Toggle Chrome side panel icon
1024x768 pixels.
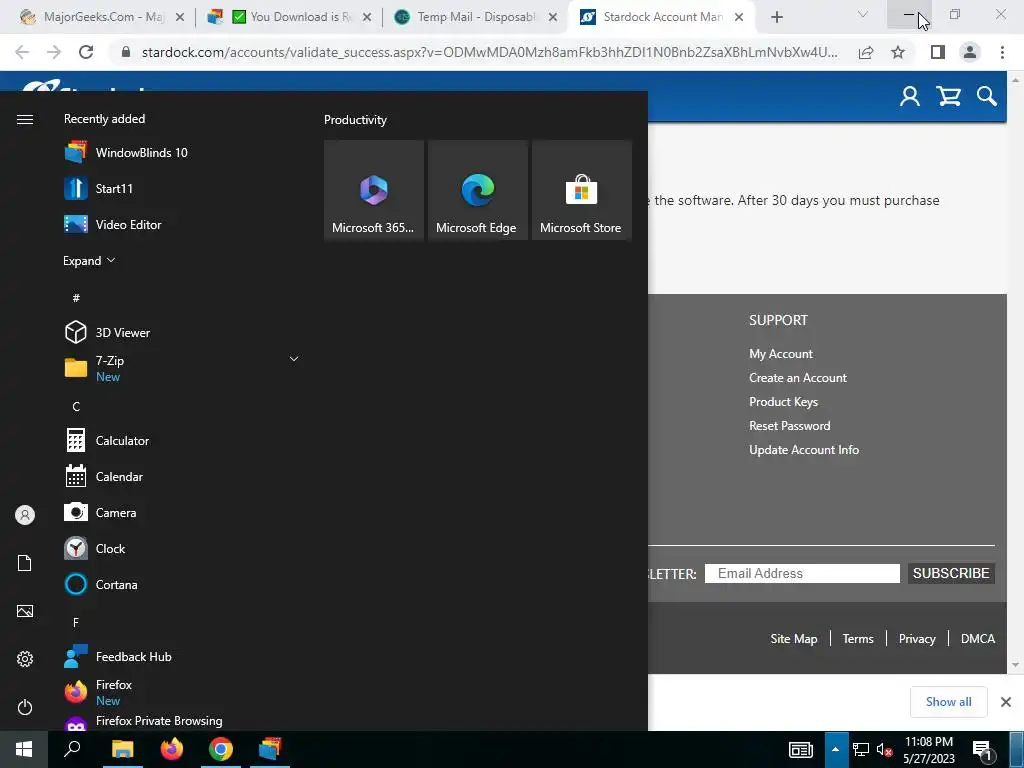click(x=938, y=52)
